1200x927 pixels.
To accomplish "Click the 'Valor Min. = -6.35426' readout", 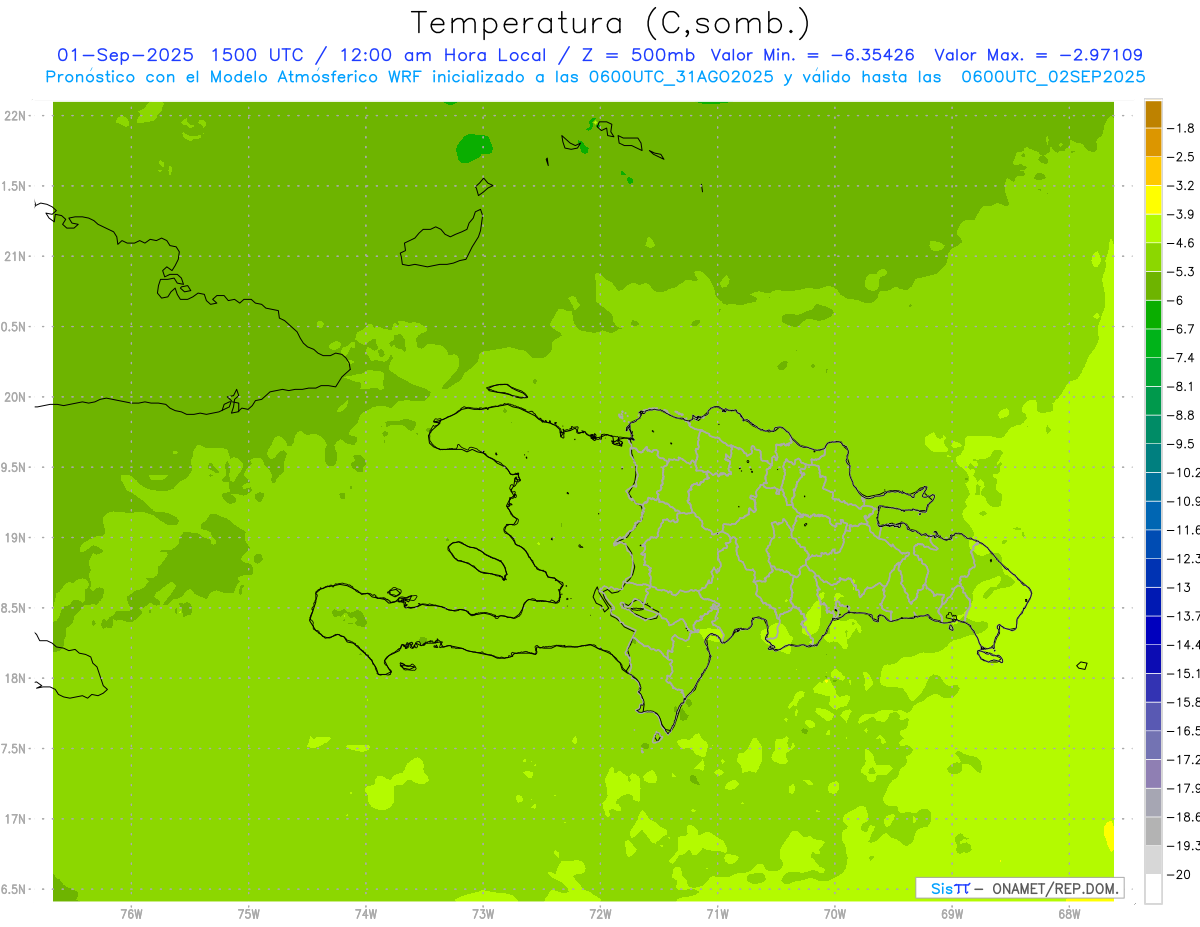I will [x=814, y=55].
